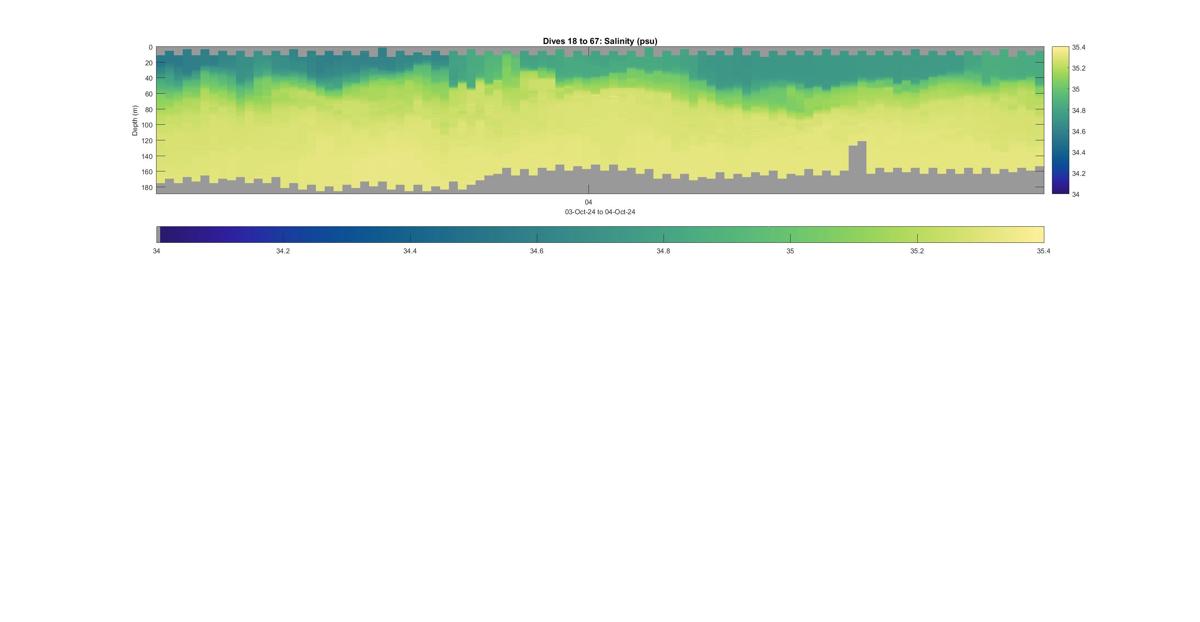Click the depth axis tick '80'
The height and width of the screenshot is (622, 1200).
(148, 109)
